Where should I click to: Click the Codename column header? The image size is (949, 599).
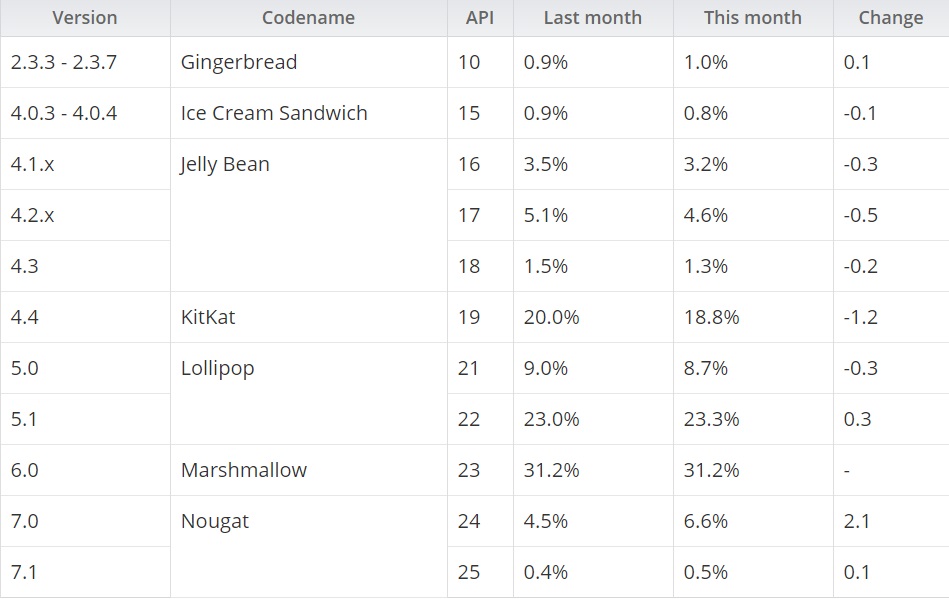(309, 18)
